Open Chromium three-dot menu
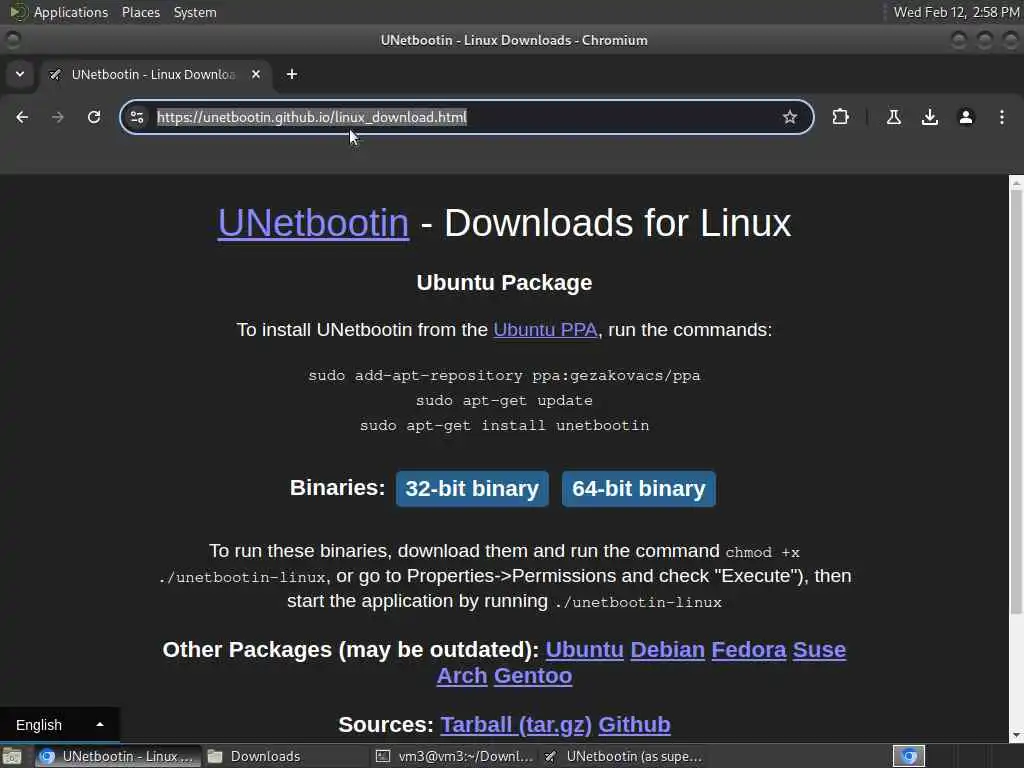1024x768 pixels. (1002, 117)
